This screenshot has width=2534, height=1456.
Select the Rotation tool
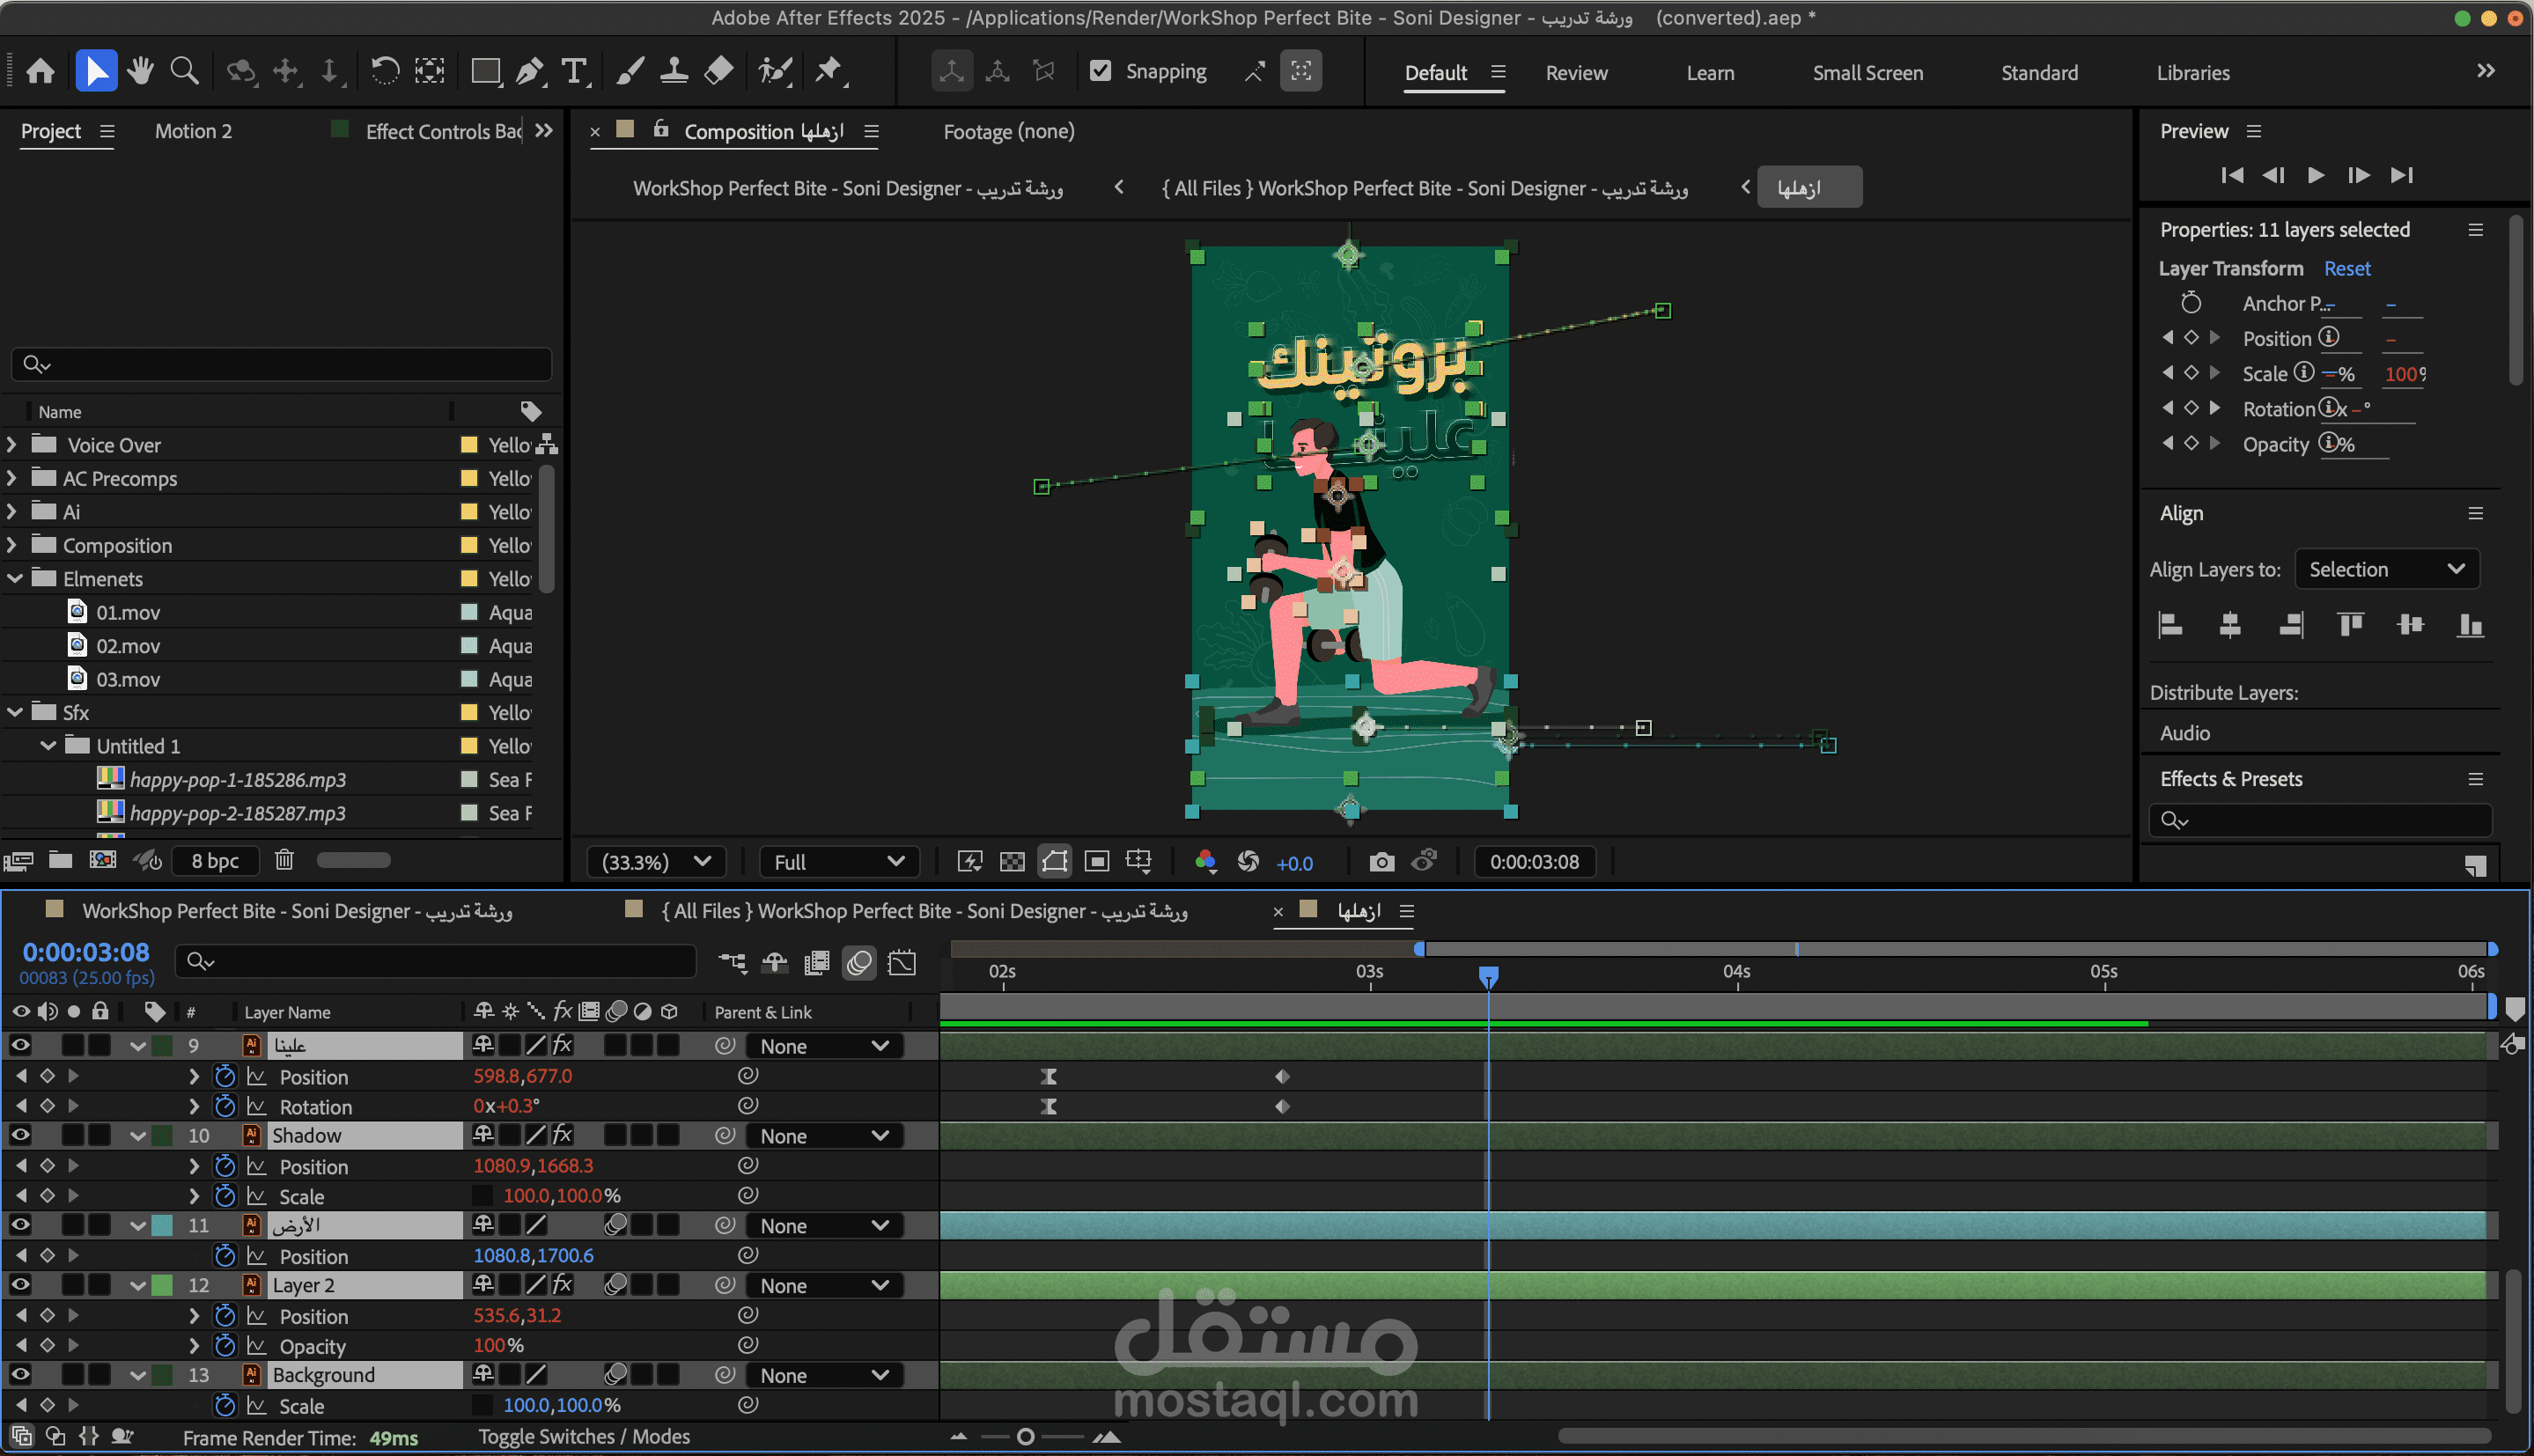385,71
